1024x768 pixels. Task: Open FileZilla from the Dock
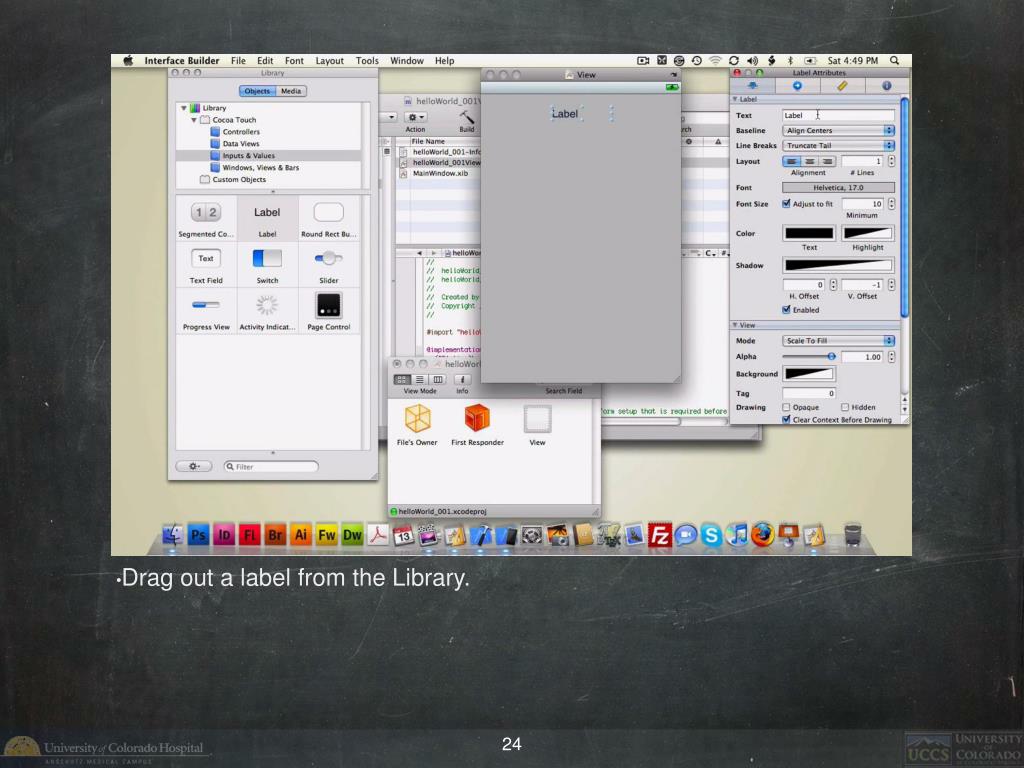click(x=660, y=536)
